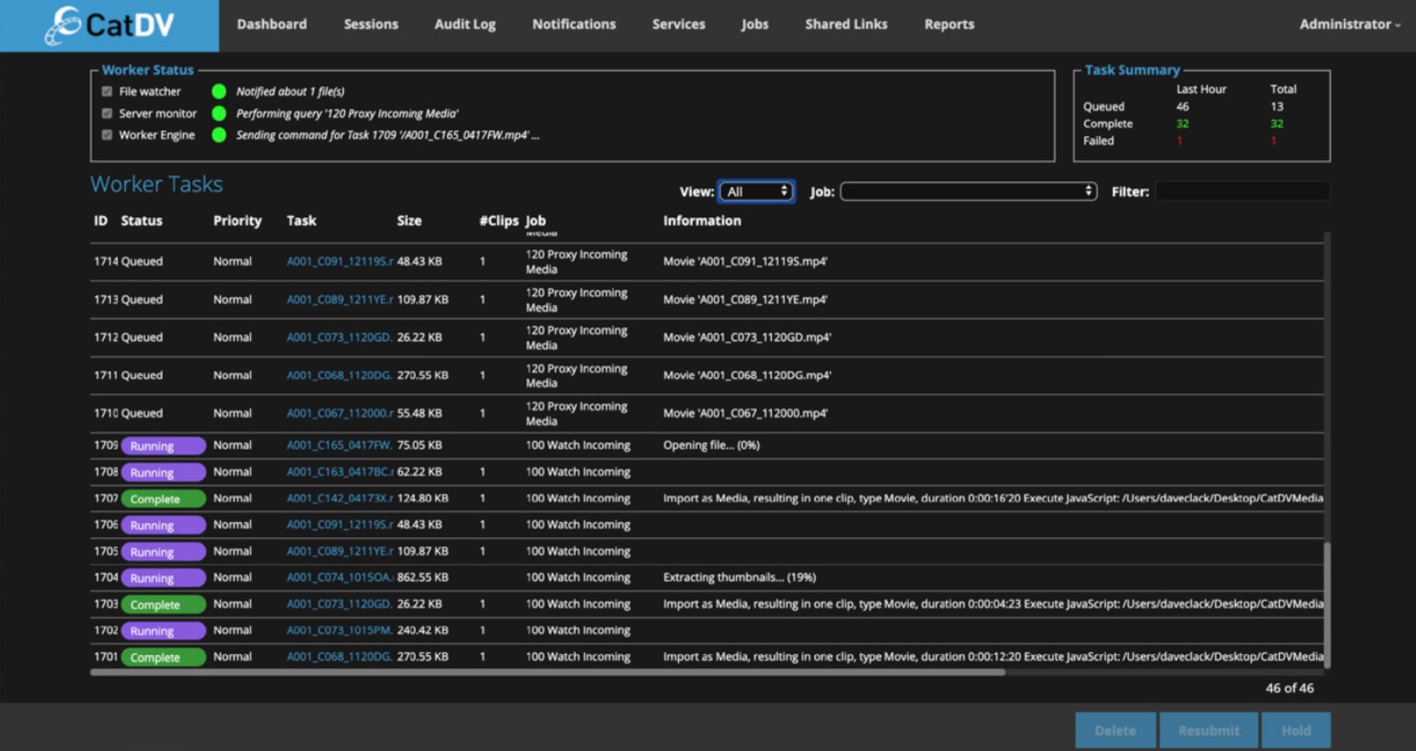The height and width of the screenshot is (751, 1416).
Task: Switch to the Notifications page
Action: 574,25
